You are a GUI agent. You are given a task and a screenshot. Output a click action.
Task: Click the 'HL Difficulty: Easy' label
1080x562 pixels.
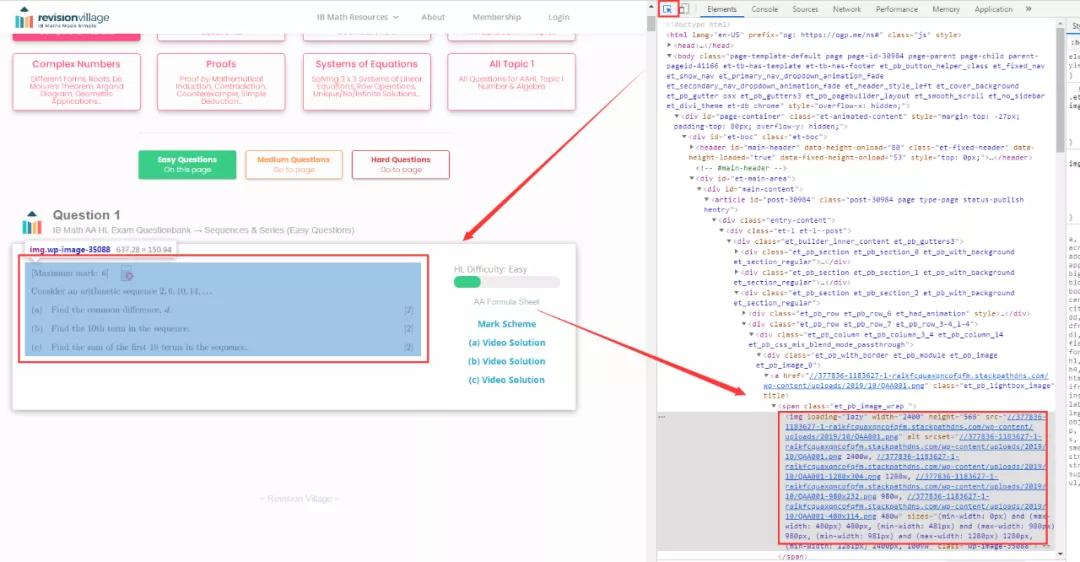490,269
